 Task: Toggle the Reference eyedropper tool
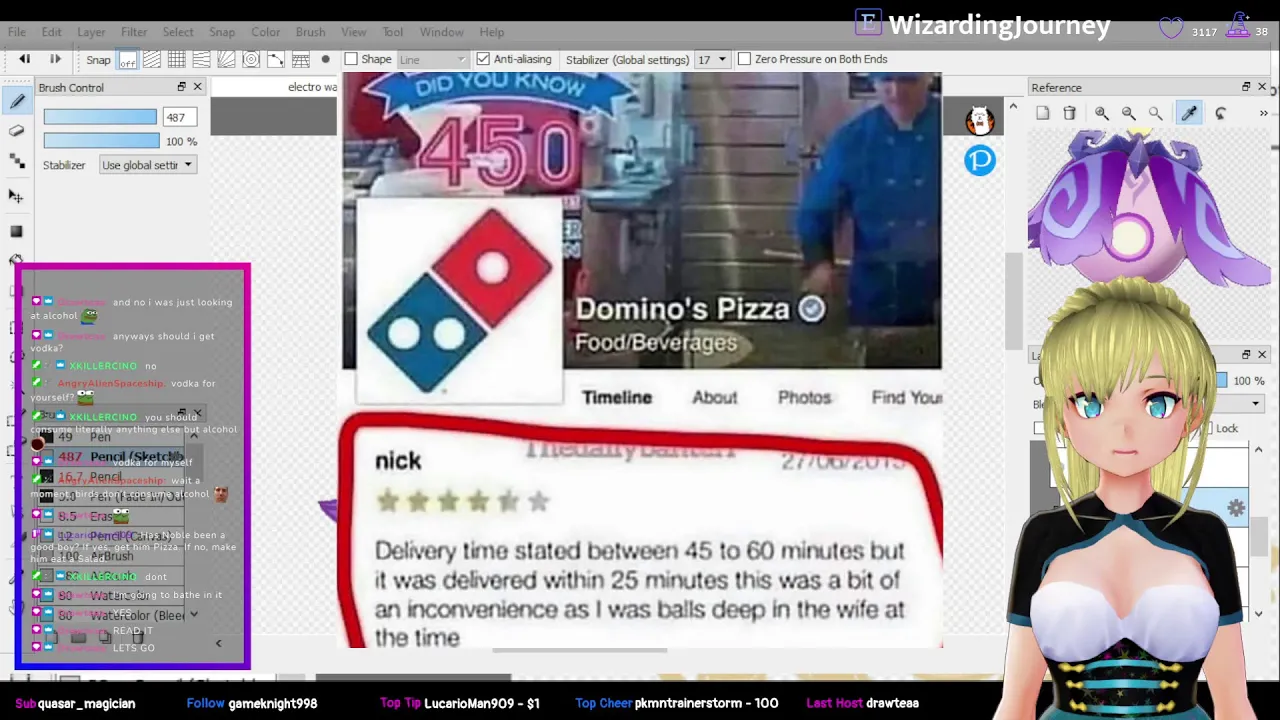coord(1189,113)
